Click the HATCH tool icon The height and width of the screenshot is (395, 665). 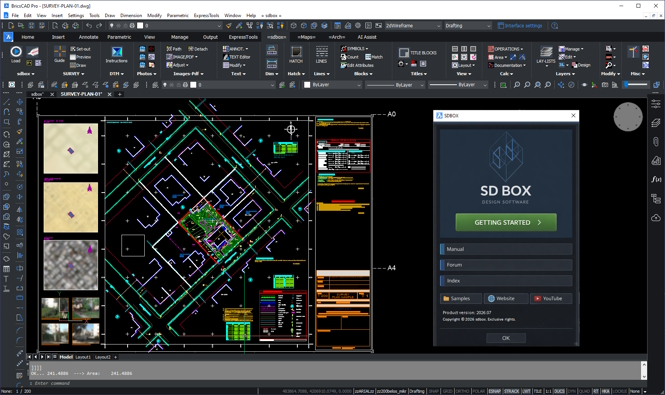point(296,55)
